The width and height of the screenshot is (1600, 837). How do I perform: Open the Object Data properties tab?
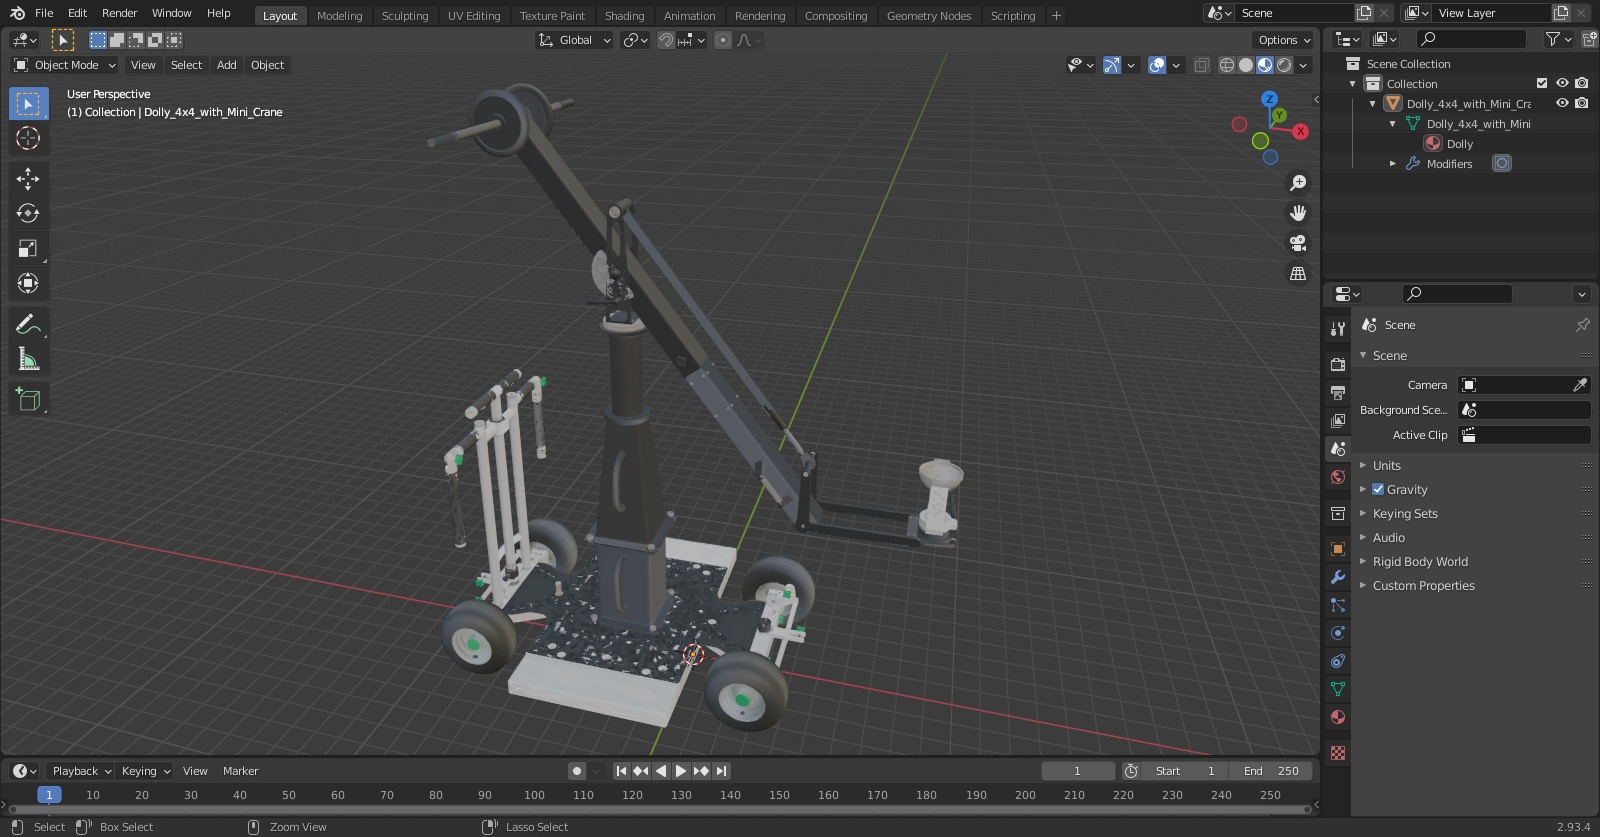pyautogui.click(x=1338, y=689)
